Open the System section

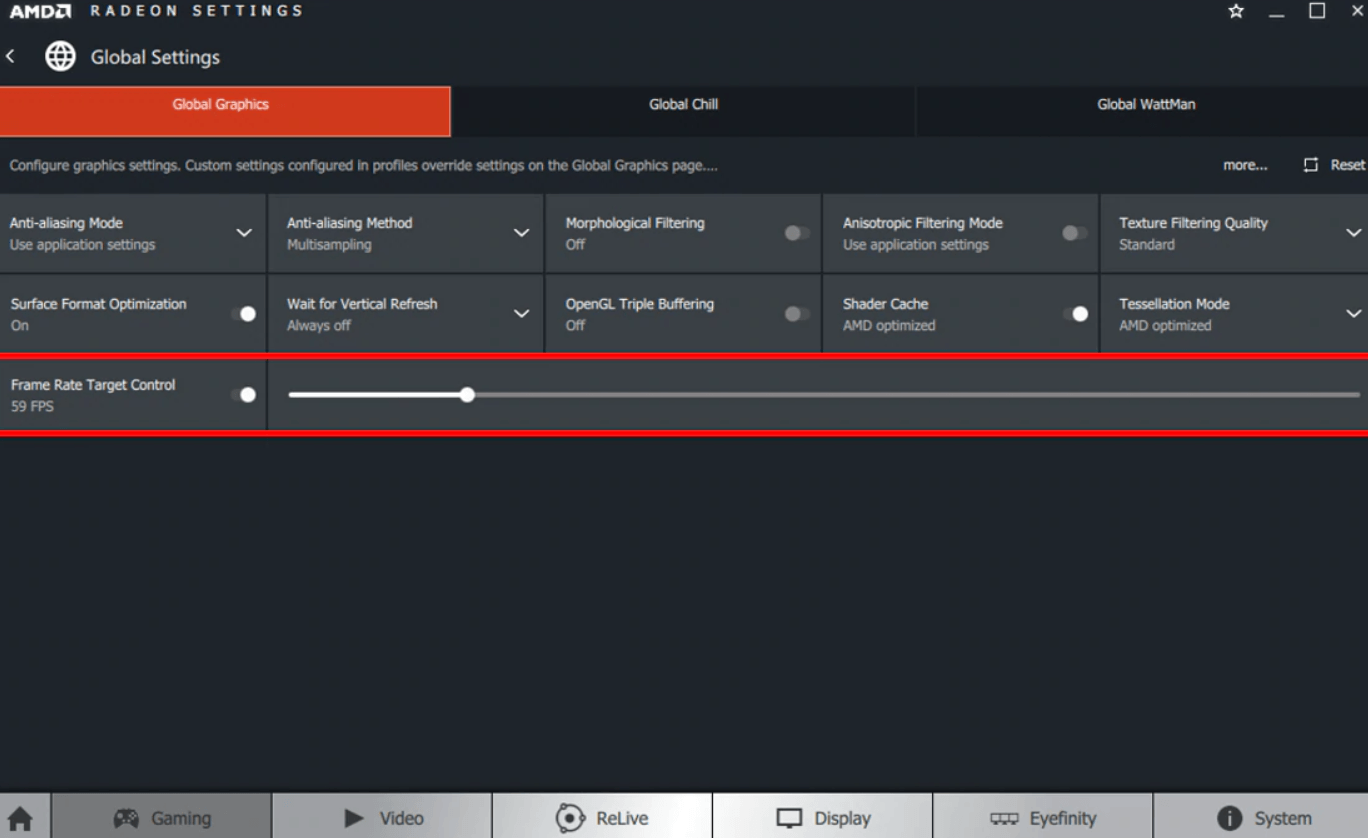pyautogui.click(x=1261, y=816)
